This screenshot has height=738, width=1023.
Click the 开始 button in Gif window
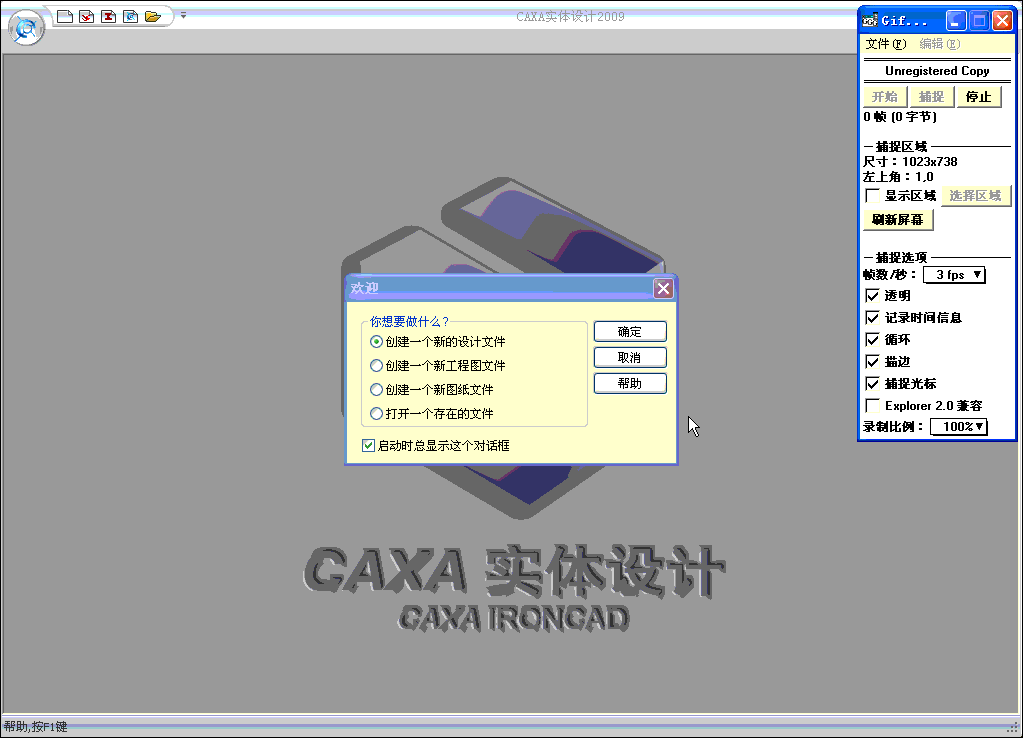tap(885, 97)
